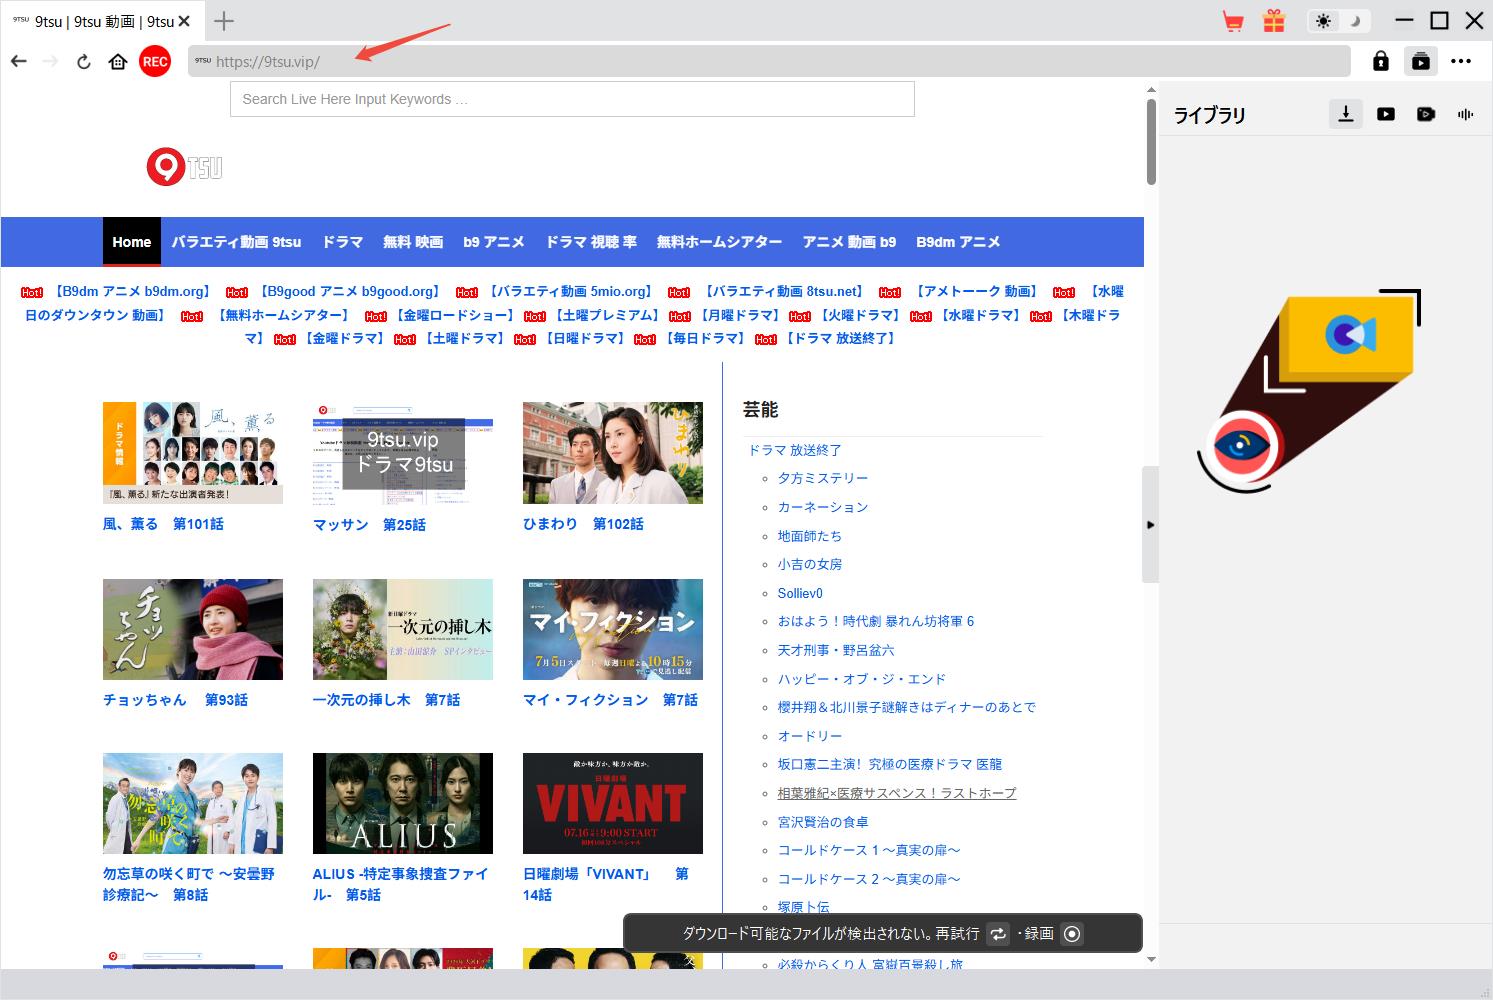Open 勿忘草の咲く町で 第8話 title link

188,884
